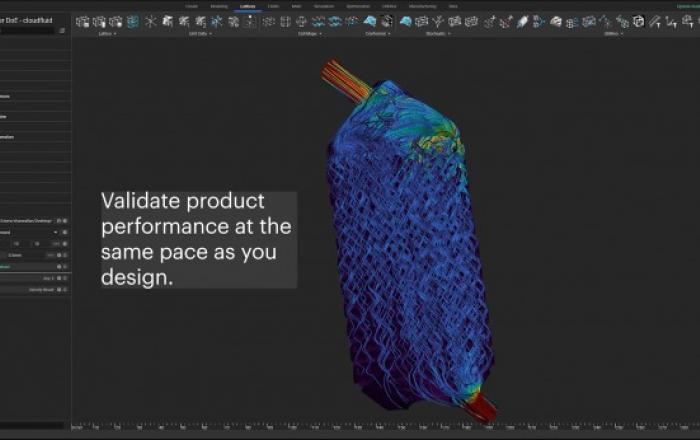The width and height of the screenshot is (700, 440).
Task: Toggle the checkbox on the teal-labeled input row
Action: point(59,266)
